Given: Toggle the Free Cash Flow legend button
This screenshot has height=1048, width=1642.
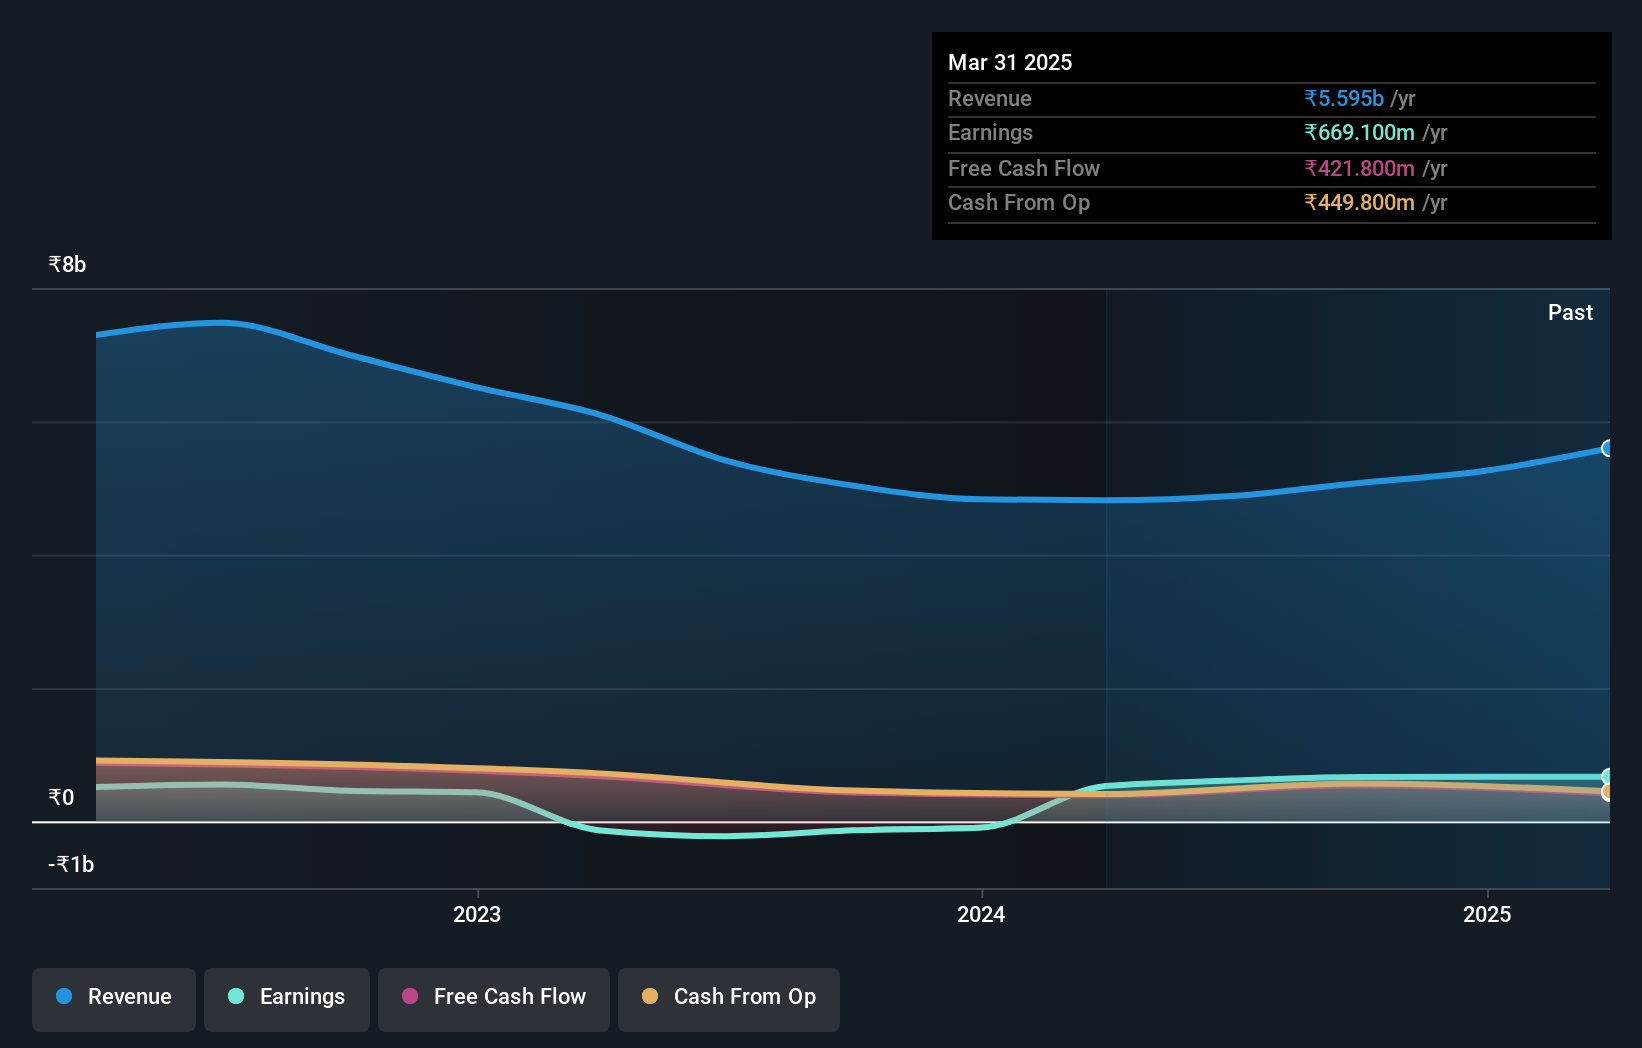Looking at the screenshot, I should (494, 999).
